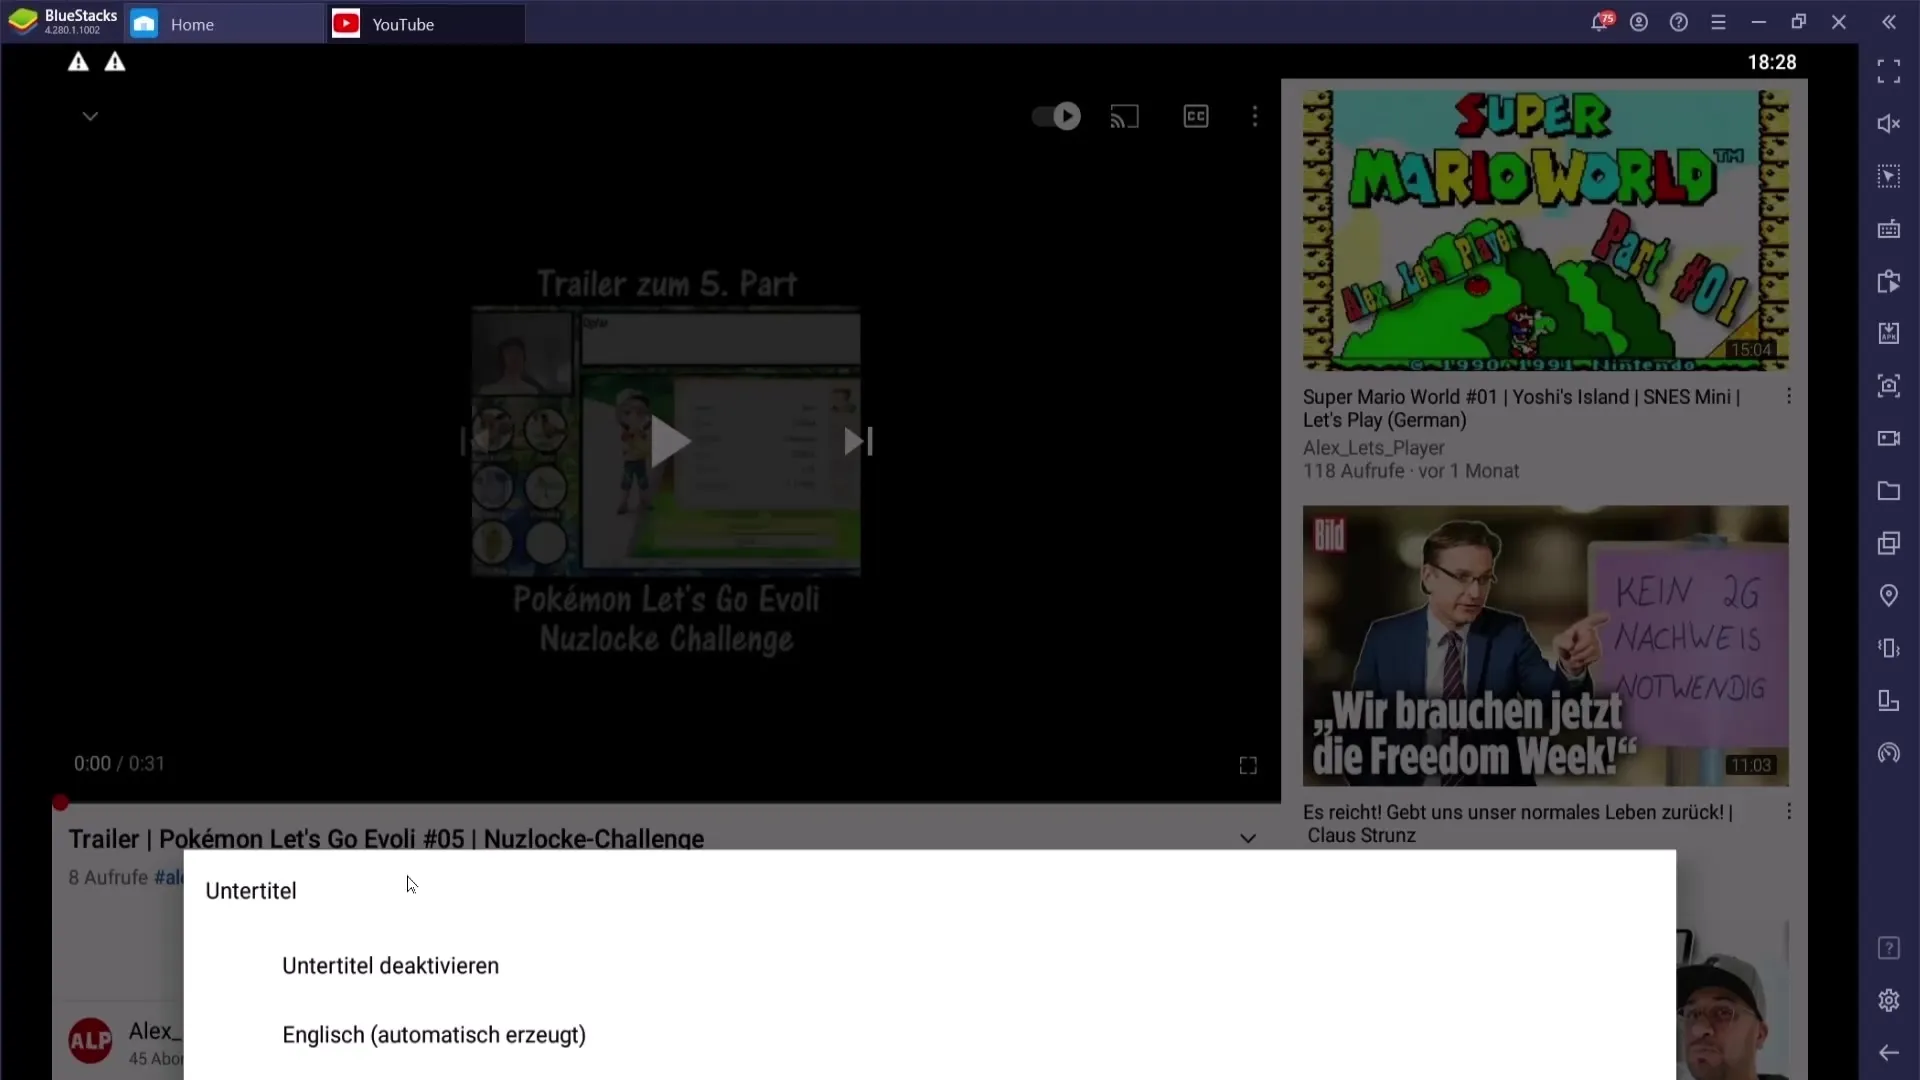
Task: Expand the video description chevron
Action: [1247, 839]
